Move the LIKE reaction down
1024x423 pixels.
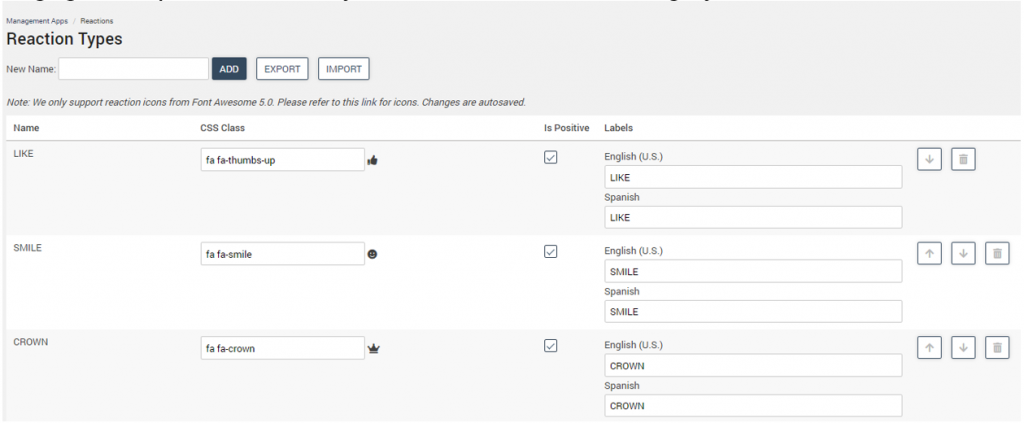[x=929, y=159]
